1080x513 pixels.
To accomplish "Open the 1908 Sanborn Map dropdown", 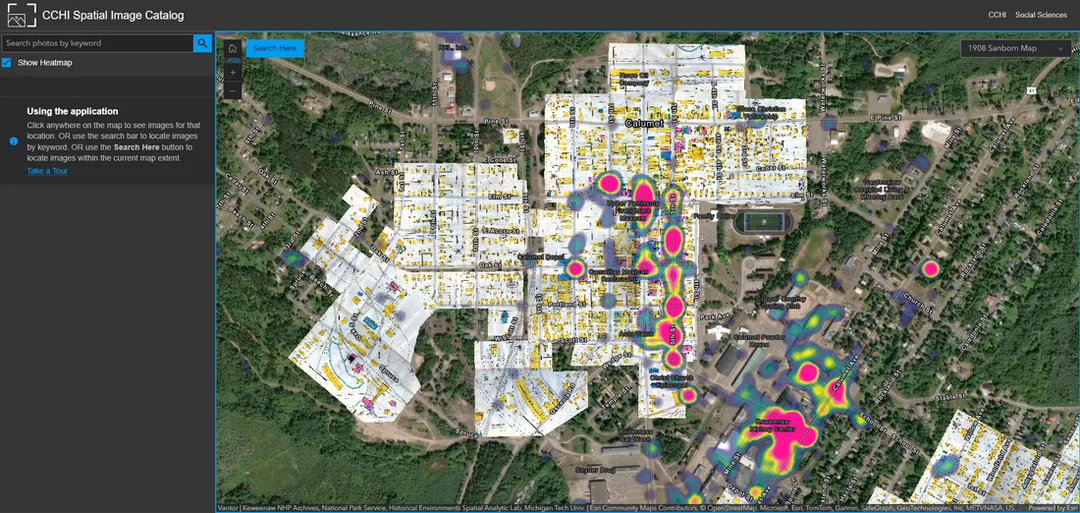I will point(1015,48).
